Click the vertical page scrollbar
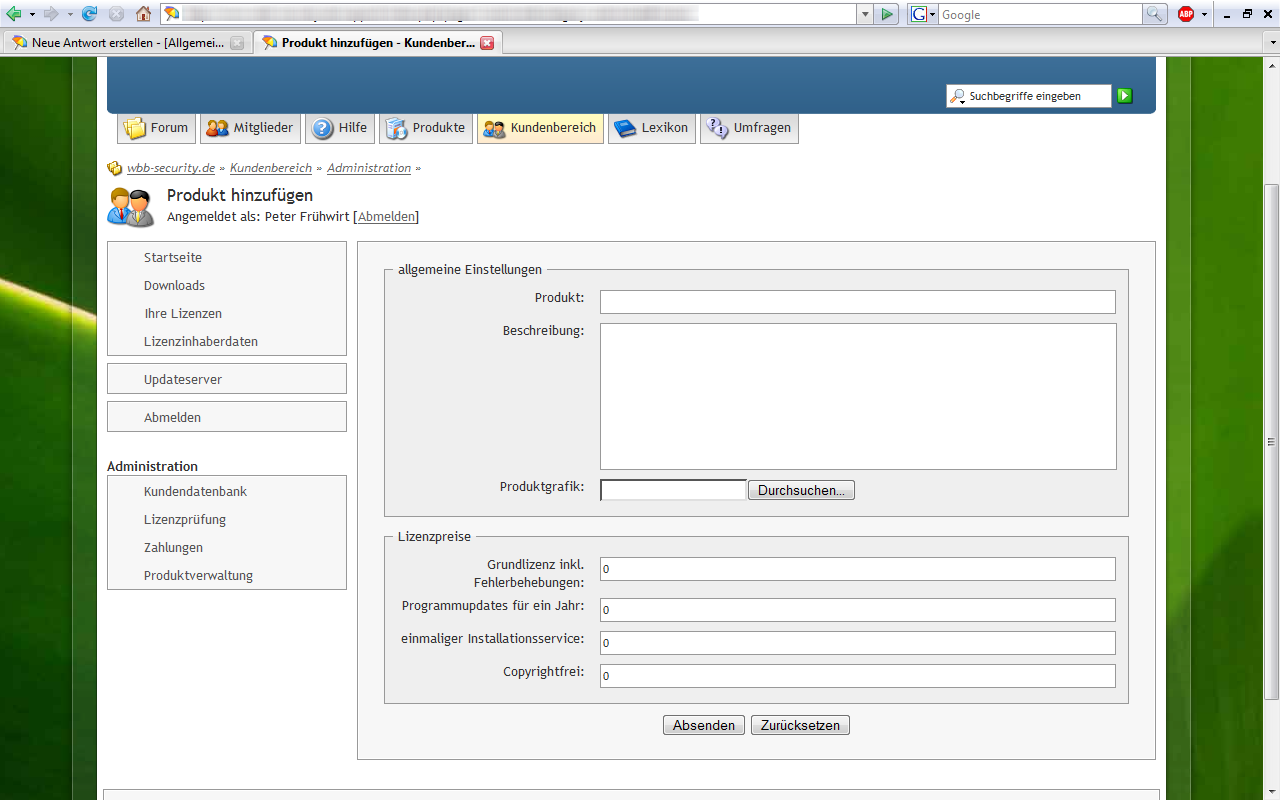The image size is (1280, 800). point(1272,440)
